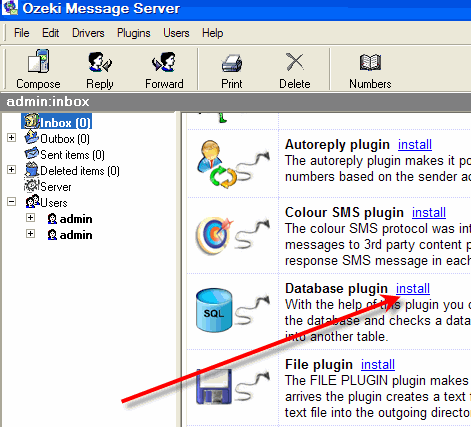Expand the Deleted items tree node
The width and height of the screenshot is (471, 427).
[12, 170]
